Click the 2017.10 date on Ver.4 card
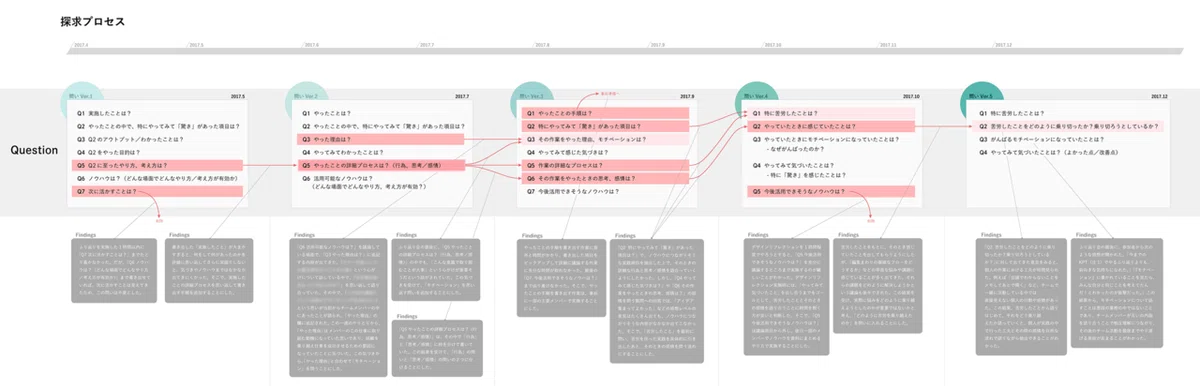This screenshot has width=1200, height=386. coord(910,96)
